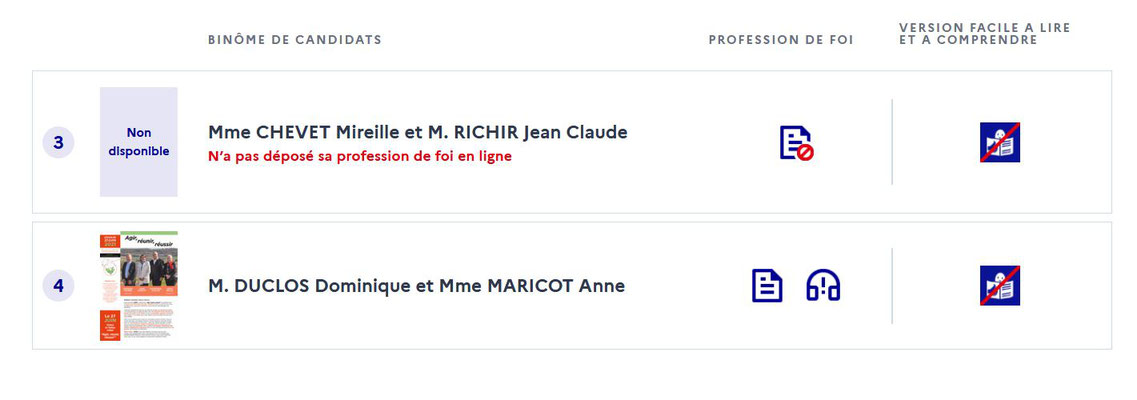Viewport: 1137px width, 400px height.
Task: Open the DUCLOS profession de foi document icon
Action: click(x=766, y=286)
